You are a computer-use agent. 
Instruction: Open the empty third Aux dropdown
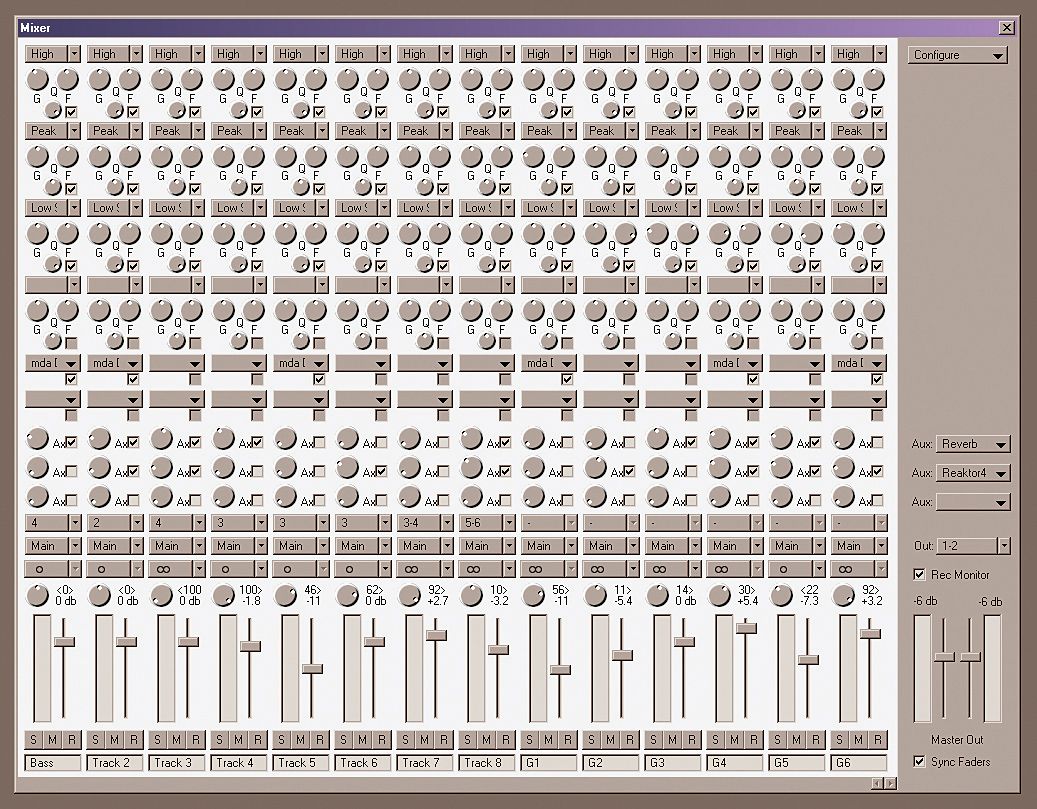973,502
